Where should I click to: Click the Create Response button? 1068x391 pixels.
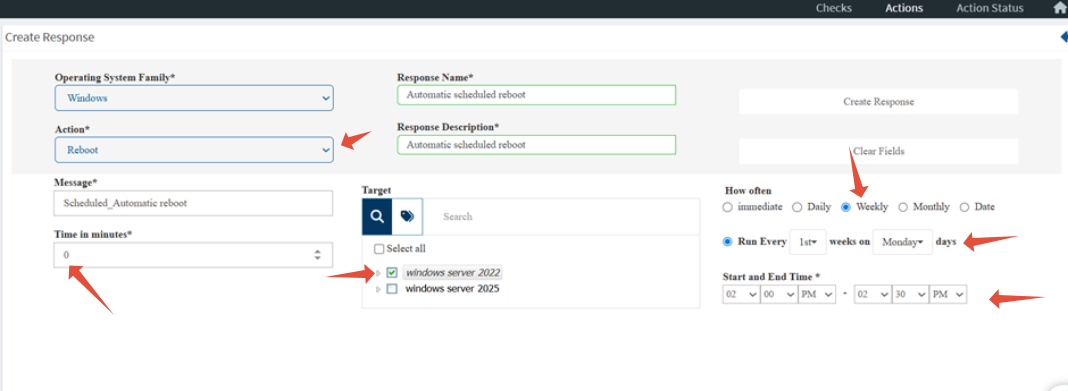(879, 101)
